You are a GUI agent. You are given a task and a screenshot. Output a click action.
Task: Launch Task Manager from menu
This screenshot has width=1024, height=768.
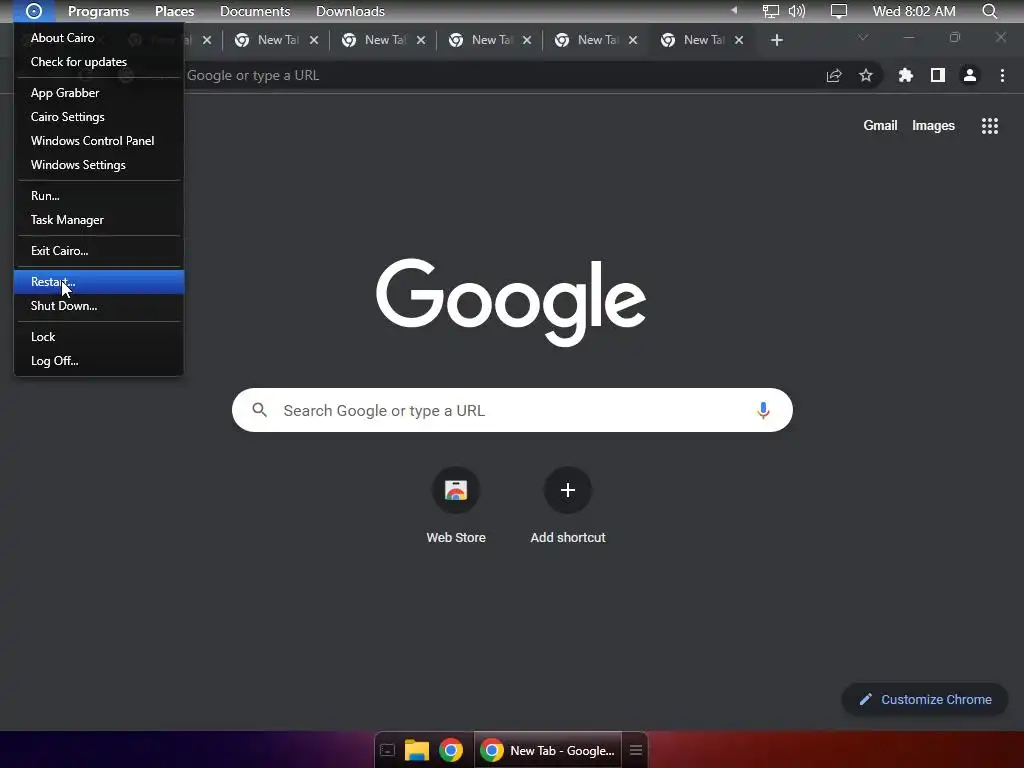(x=99, y=220)
